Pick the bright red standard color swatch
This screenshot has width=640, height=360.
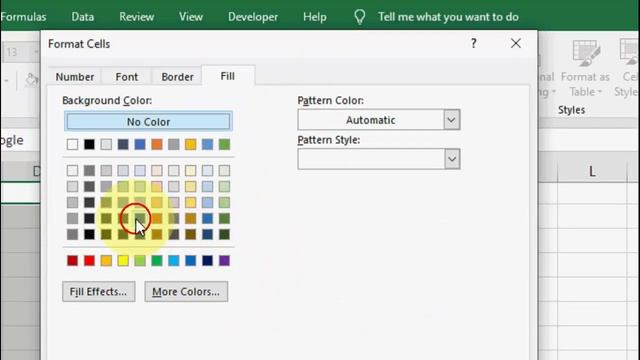(x=89, y=260)
